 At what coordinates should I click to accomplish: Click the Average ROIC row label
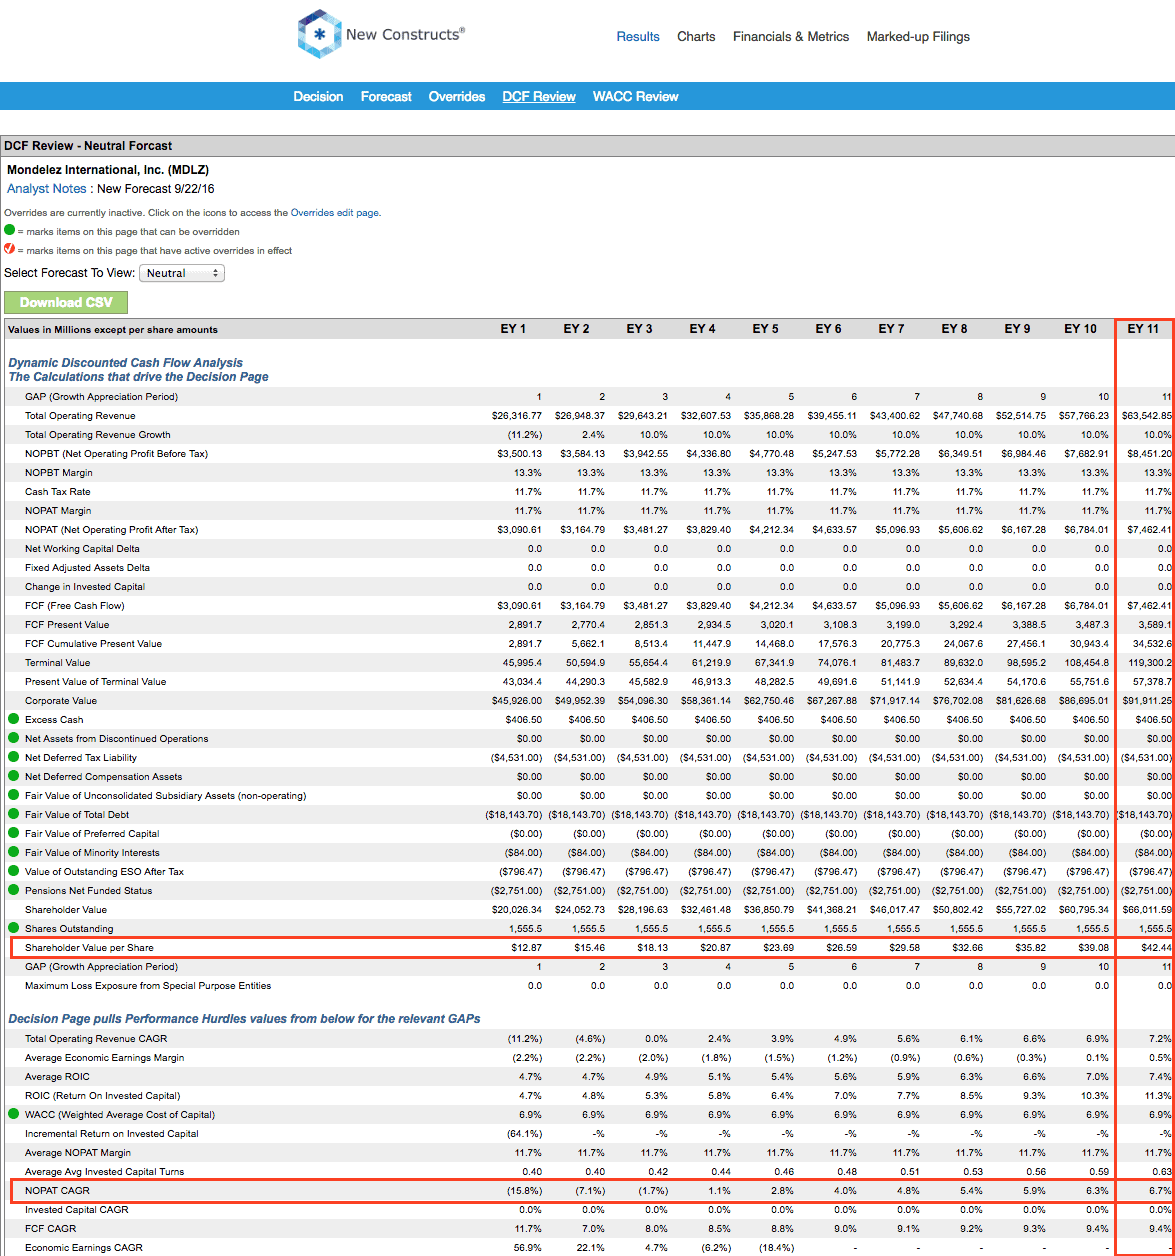[57, 1077]
